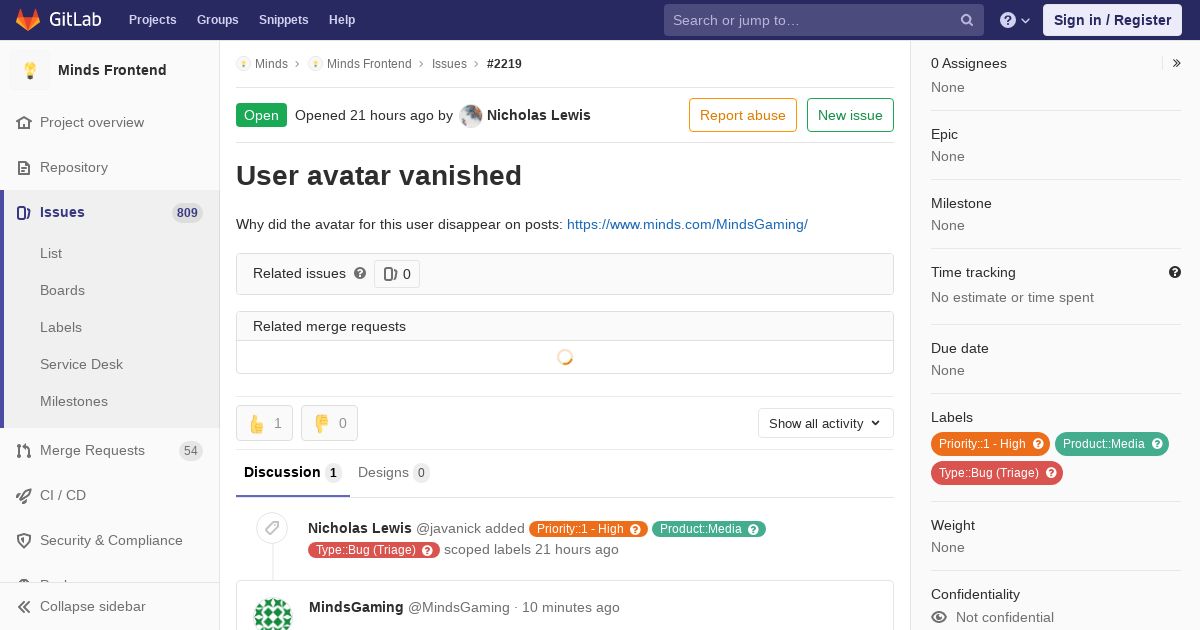
Task: Open Groups in top navigation
Action: click(x=217, y=20)
